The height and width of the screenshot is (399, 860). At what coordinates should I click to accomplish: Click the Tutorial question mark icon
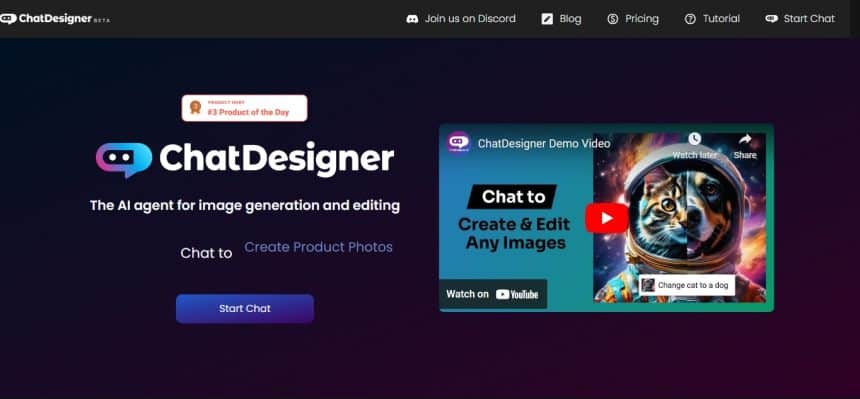690,19
